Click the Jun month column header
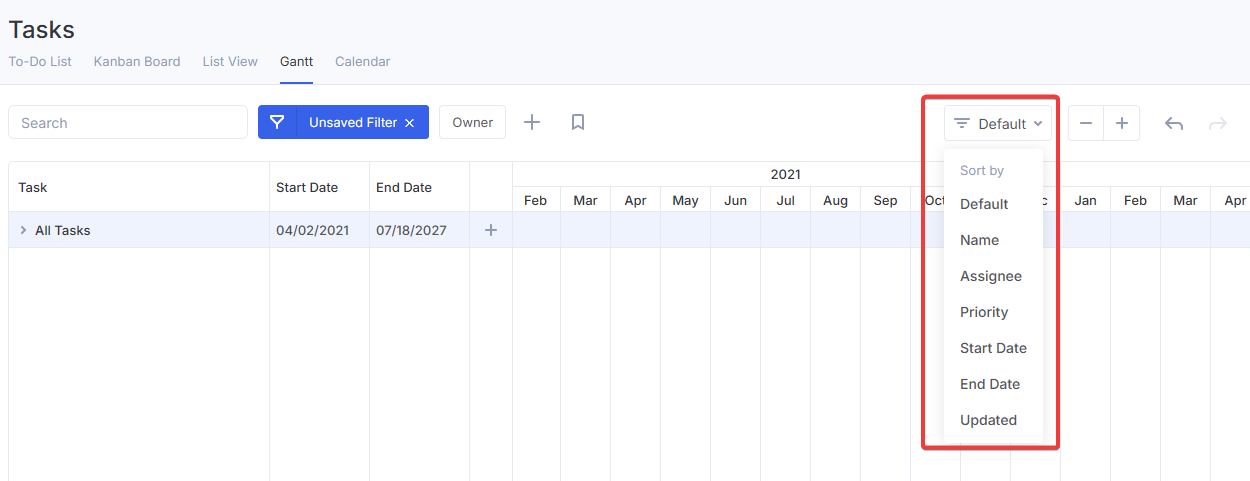Image resolution: width=1250 pixels, height=481 pixels. coord(736,200)
